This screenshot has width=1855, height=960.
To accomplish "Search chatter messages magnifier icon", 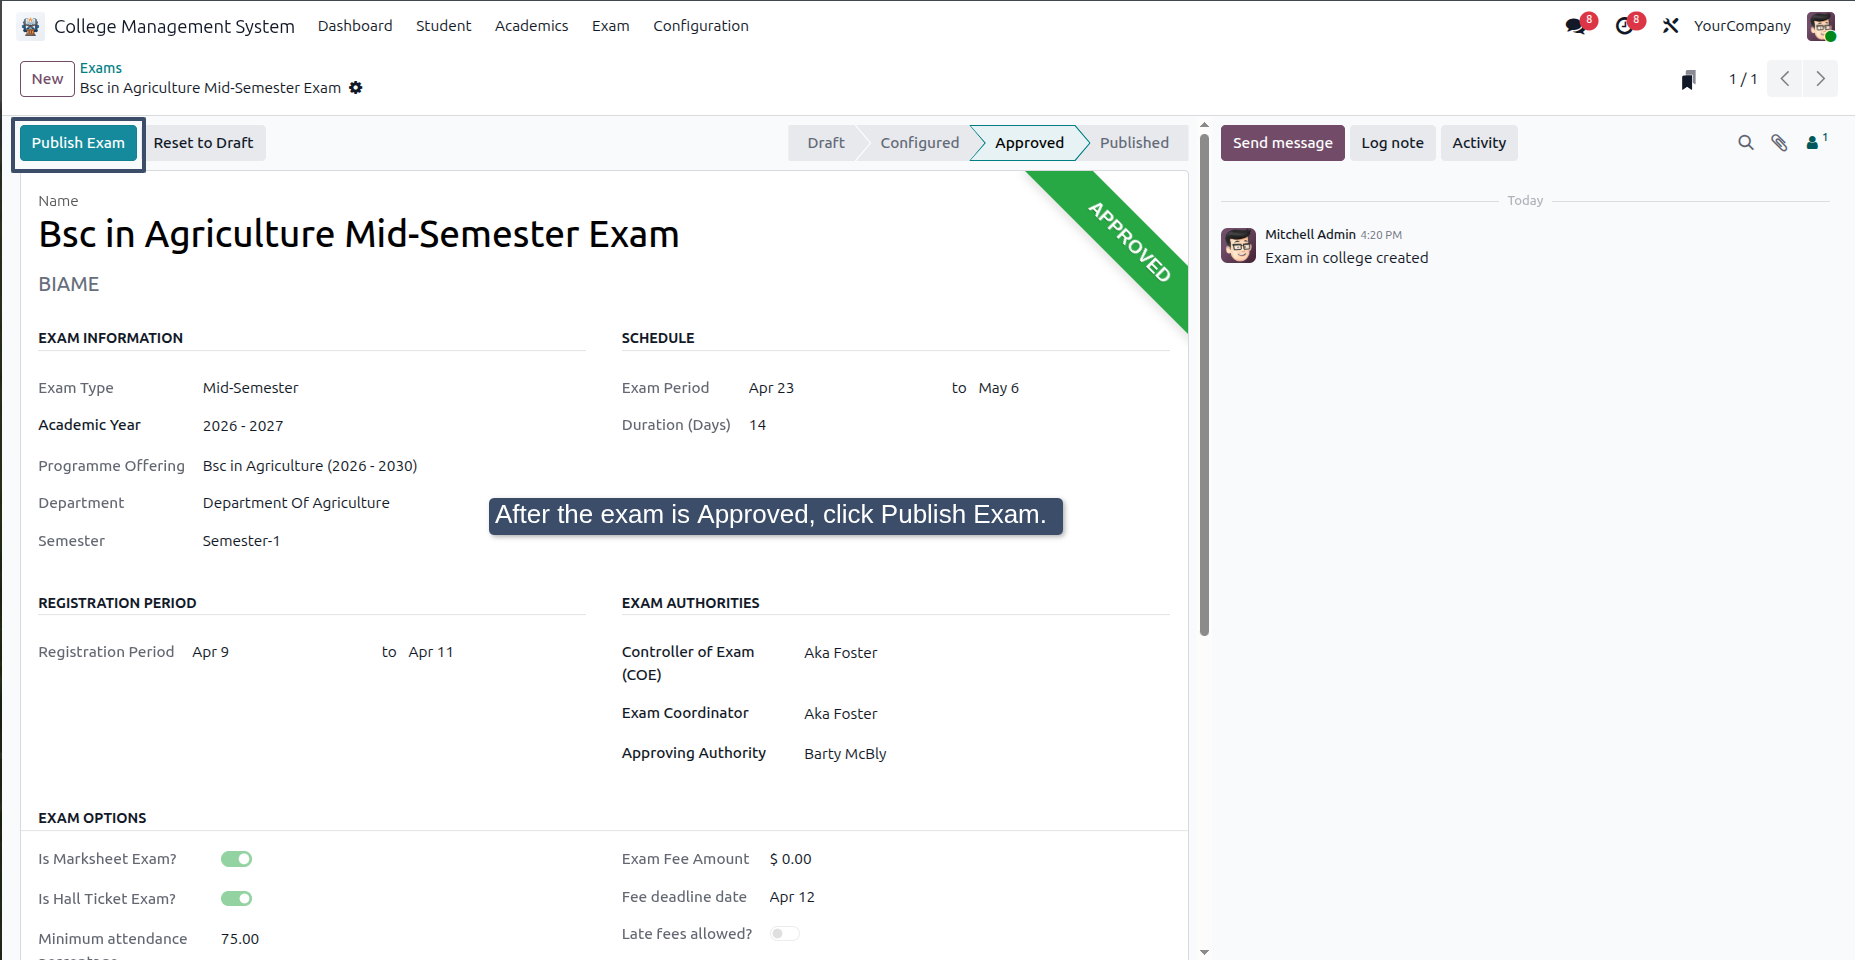I will point(1746,143).
